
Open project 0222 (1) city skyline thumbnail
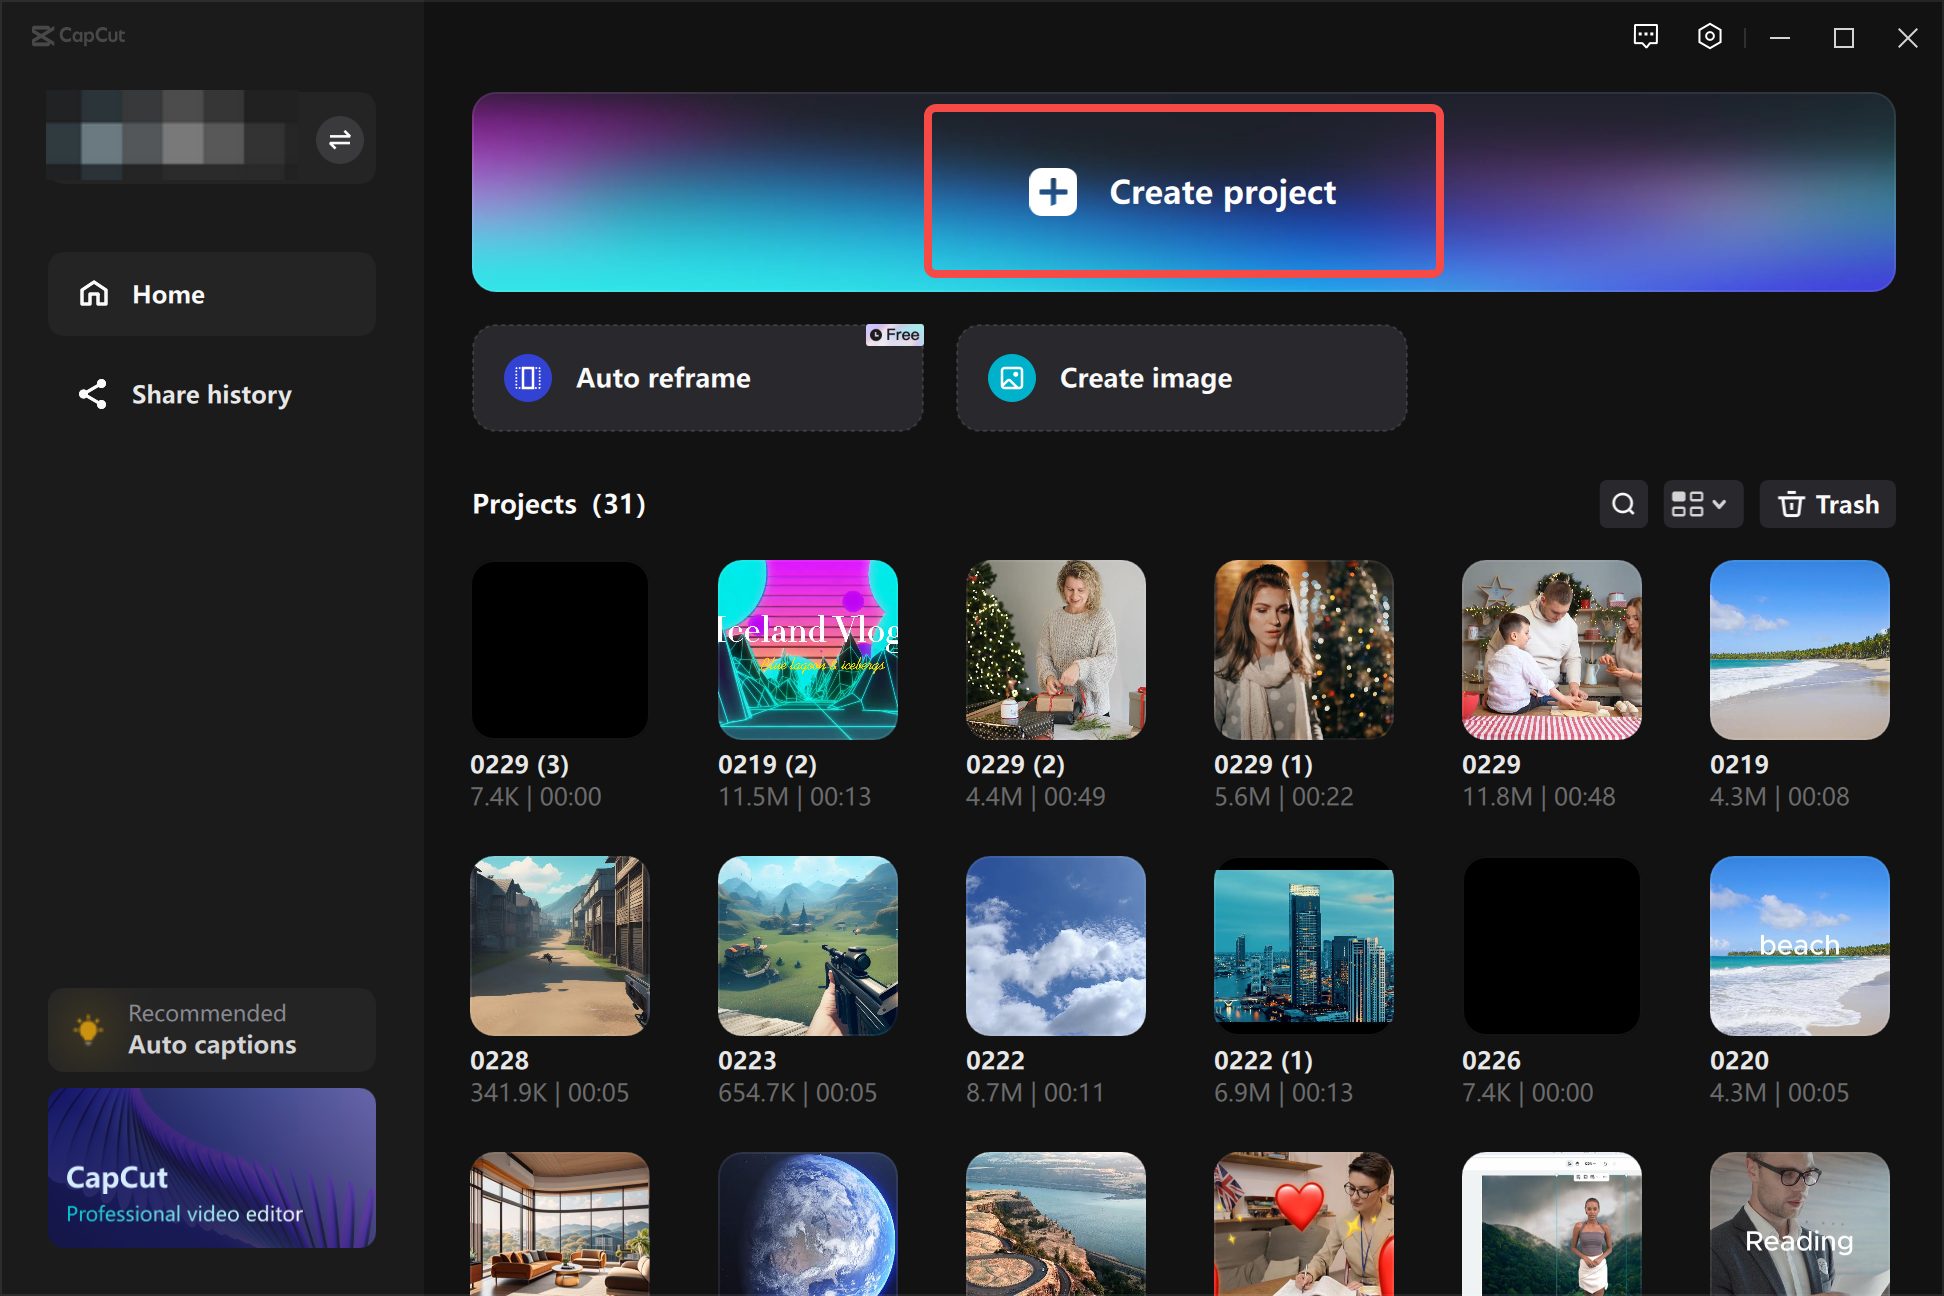point(1304,946)
